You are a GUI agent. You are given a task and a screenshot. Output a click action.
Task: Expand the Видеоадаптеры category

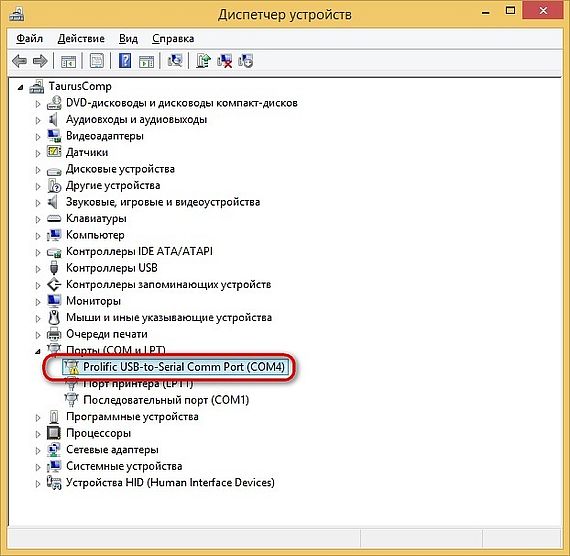[x=38, y=137]
